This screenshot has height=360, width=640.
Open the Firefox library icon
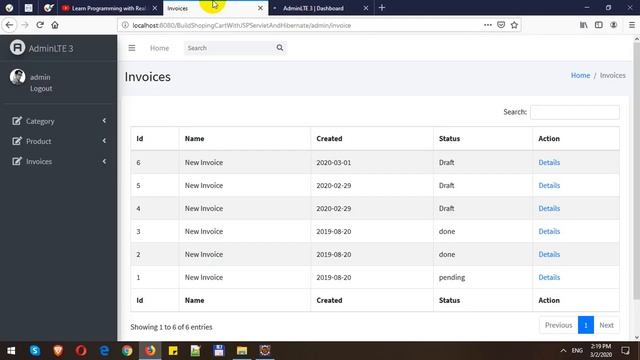(584, 25)
